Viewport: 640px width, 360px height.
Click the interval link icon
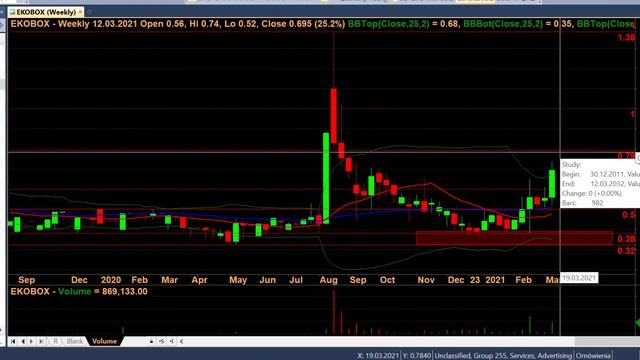click(171, 341)
